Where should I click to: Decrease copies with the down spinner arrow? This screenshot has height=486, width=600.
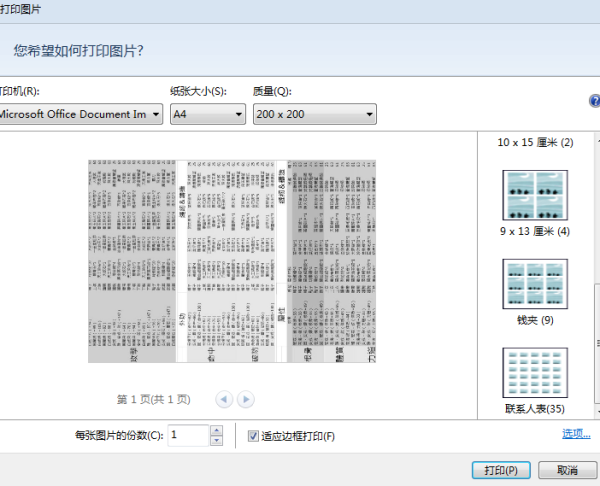(x=216, y=440)
